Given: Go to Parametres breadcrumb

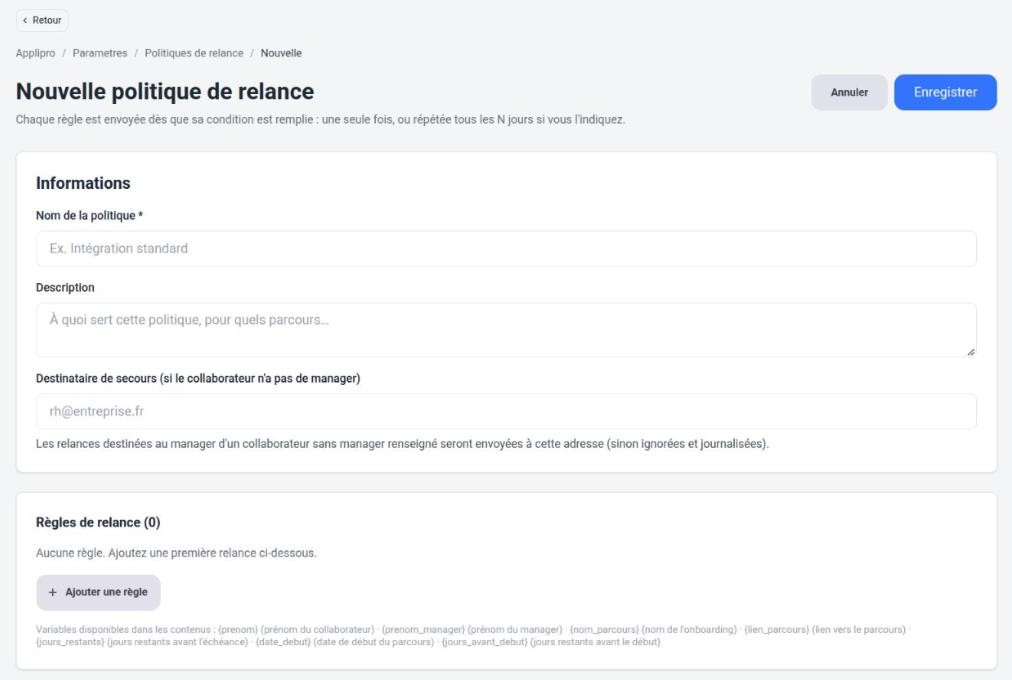Looking at the screenshot, I should (x=99, y=53).
